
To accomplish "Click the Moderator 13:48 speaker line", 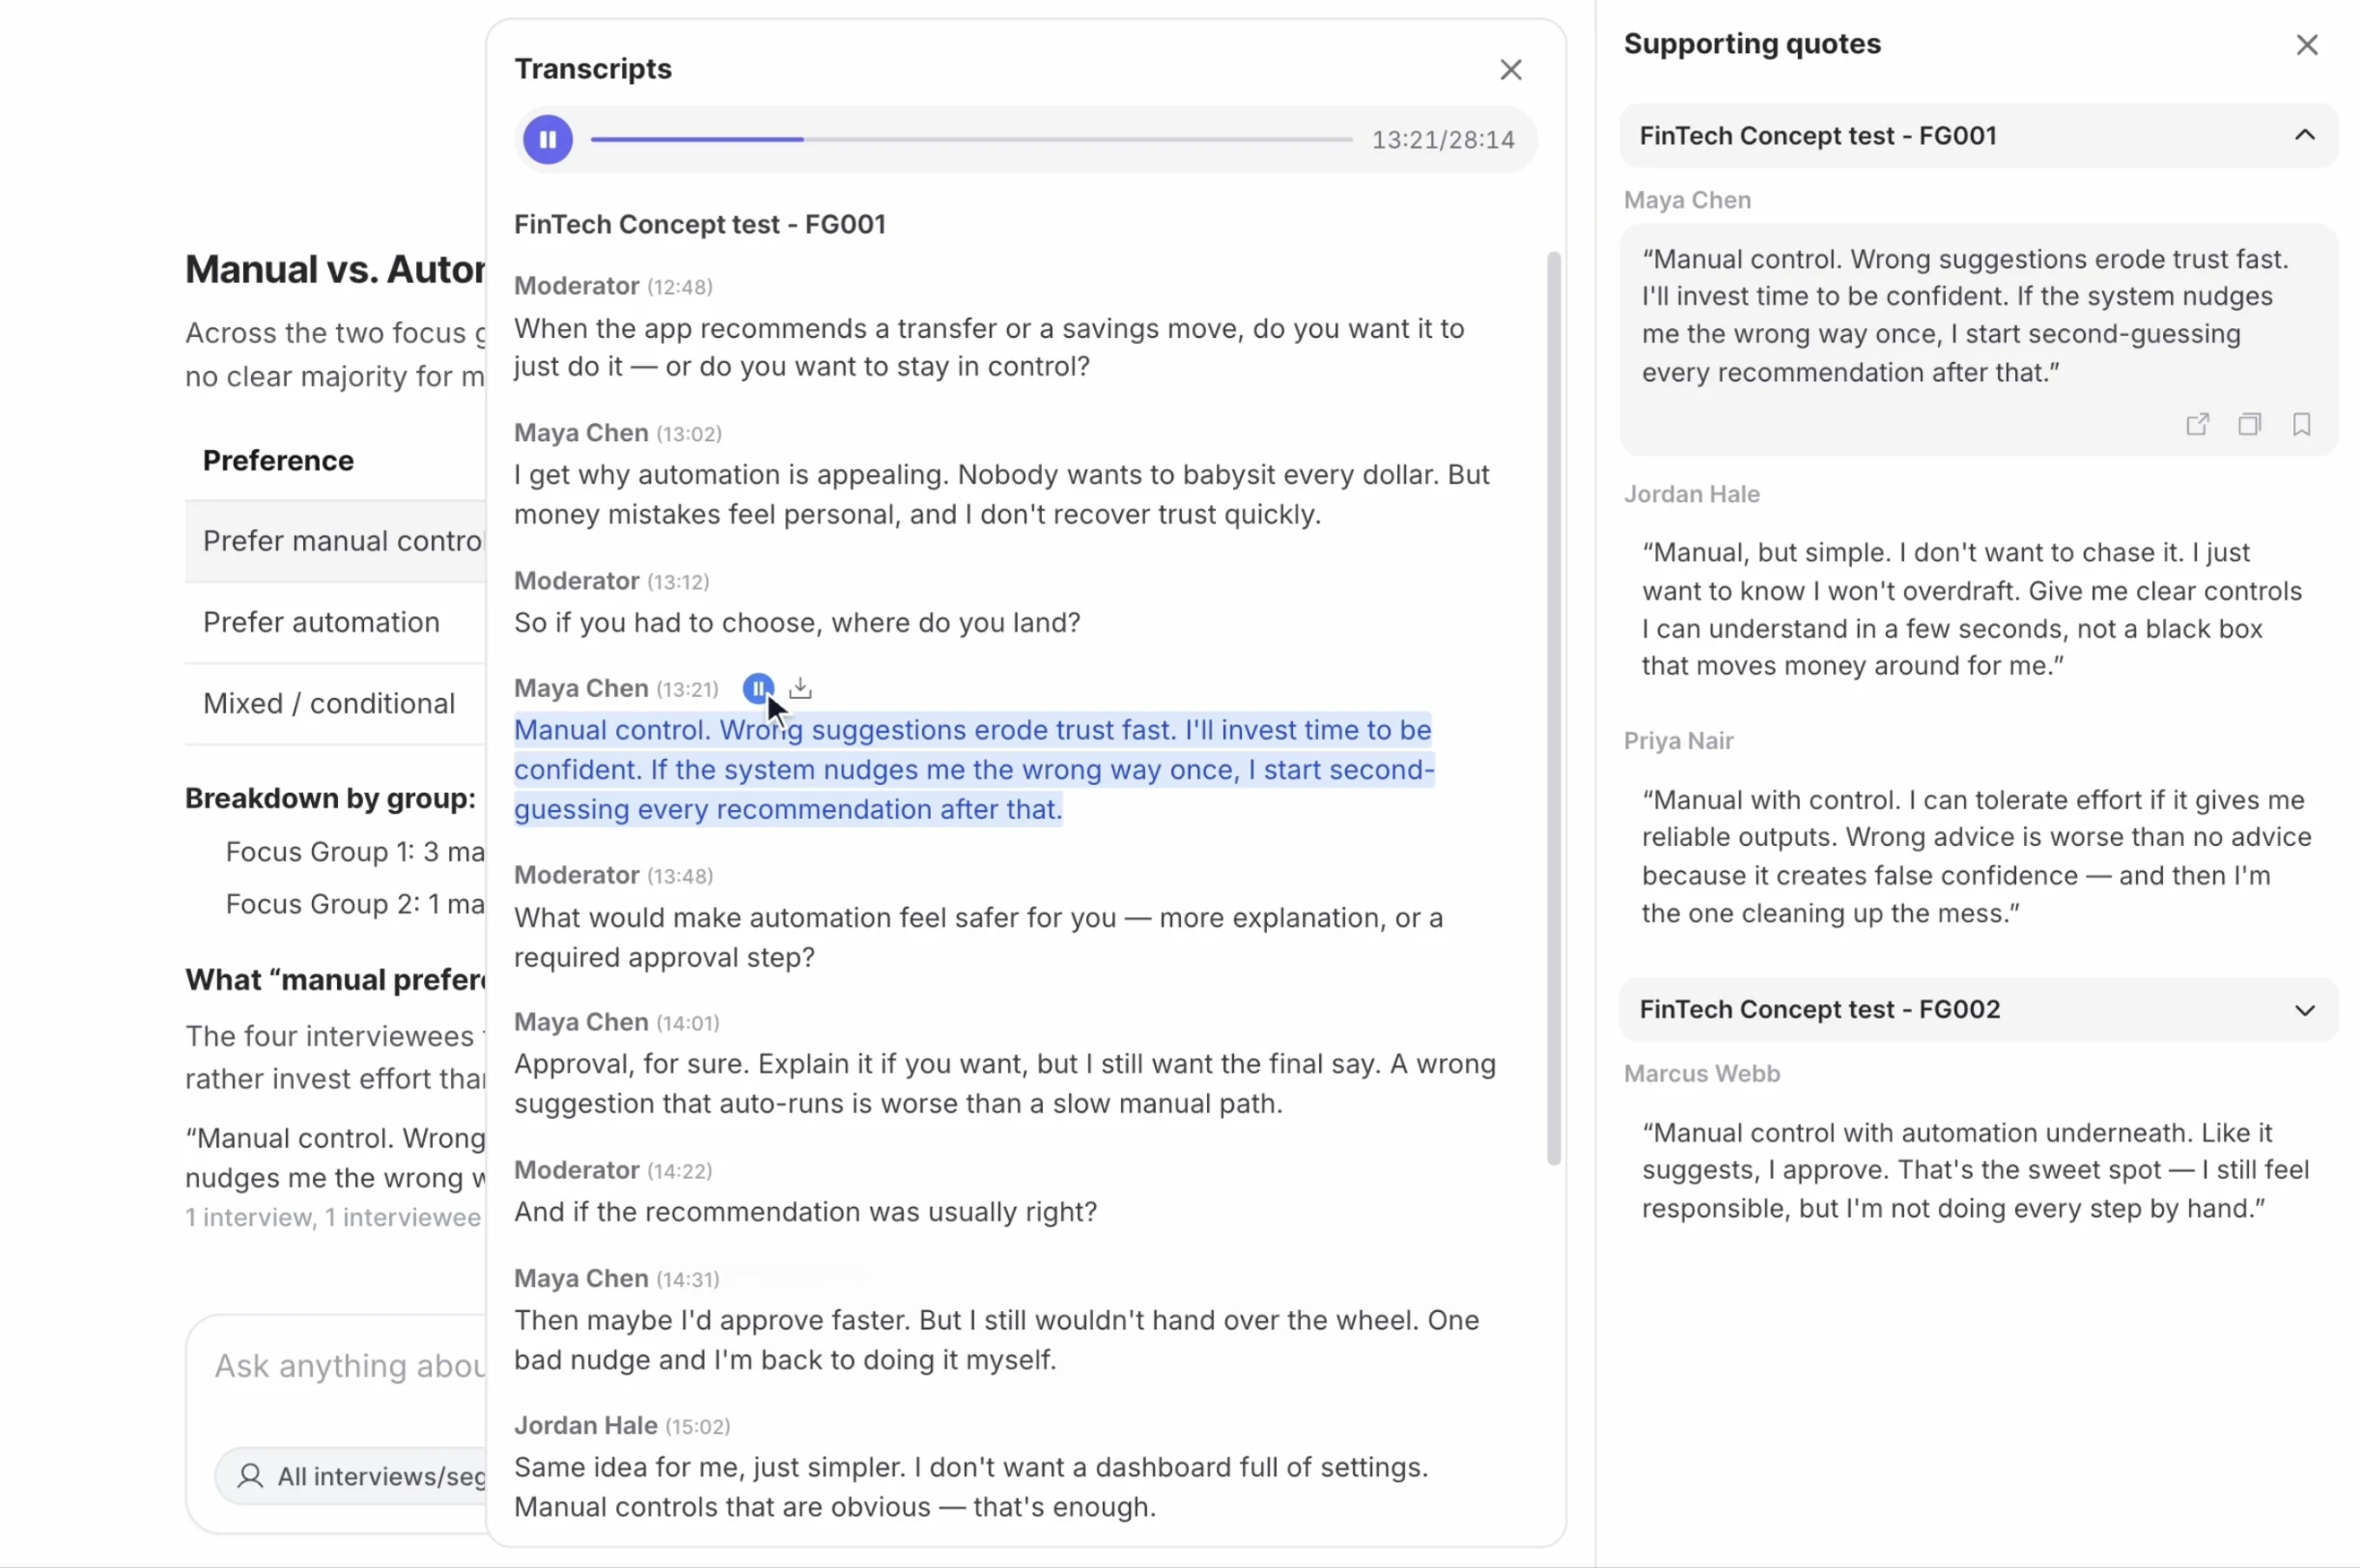I will coord(613,875).
